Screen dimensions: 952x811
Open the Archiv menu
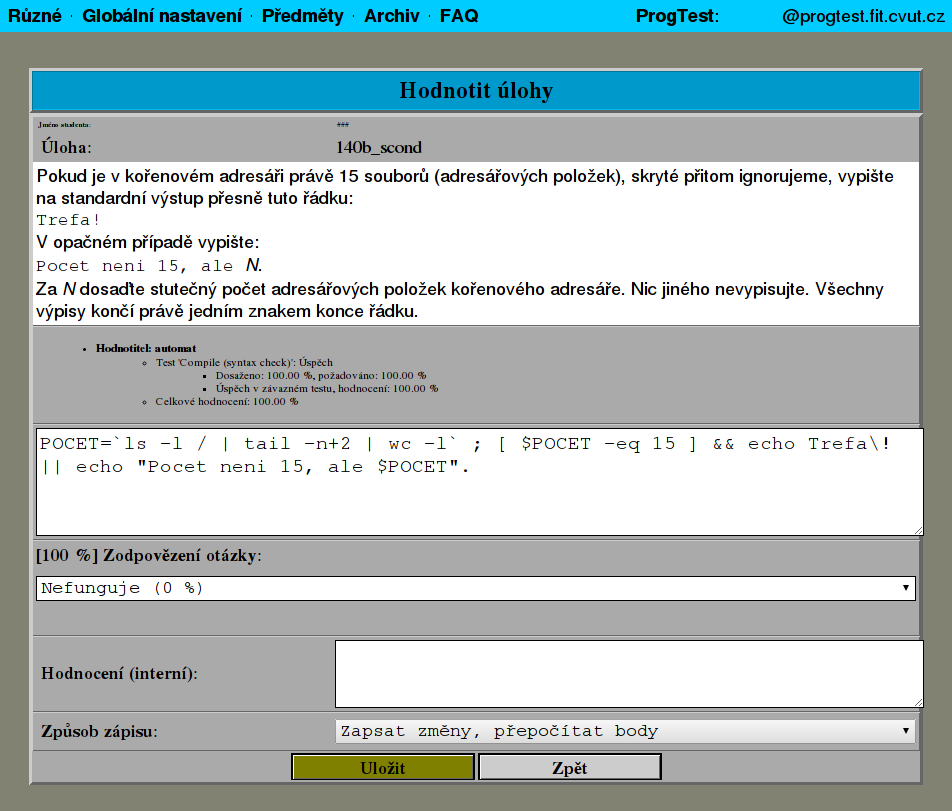pyautogui.click(x=390, y=16)
